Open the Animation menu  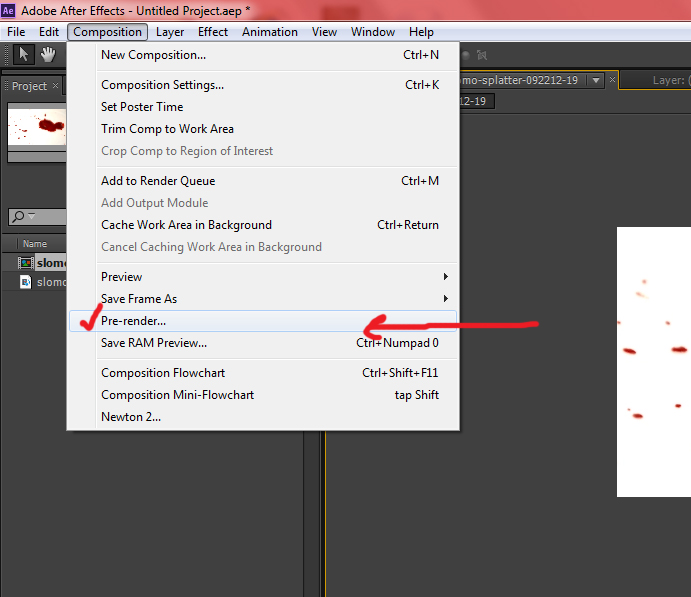[x=270, y=32]
